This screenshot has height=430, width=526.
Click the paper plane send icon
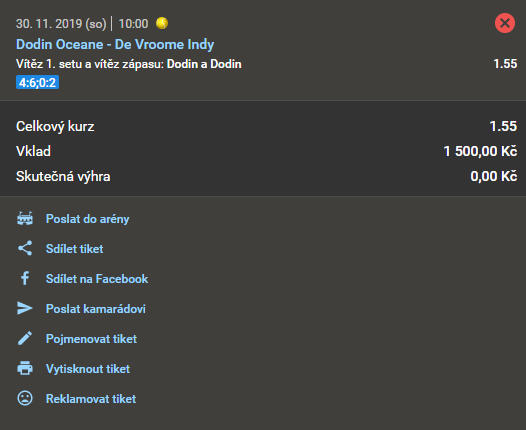click(25, 308)
